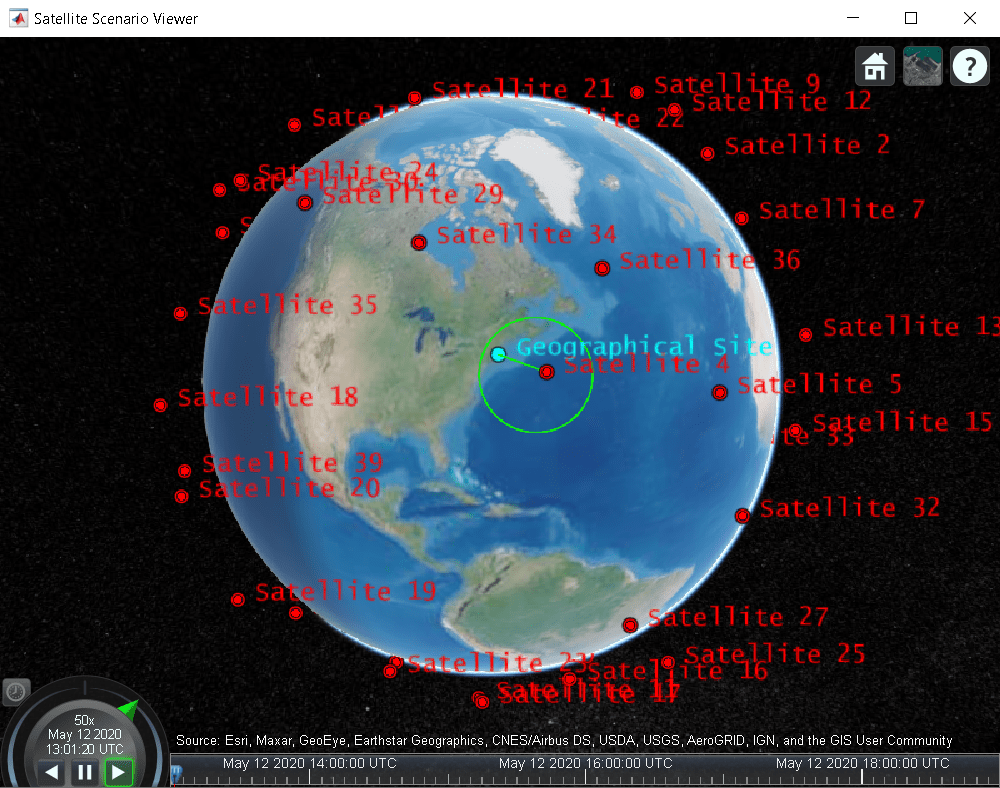Click Satellite 5 marker
The image size is (1000, 788).
(x=720, y=393)
